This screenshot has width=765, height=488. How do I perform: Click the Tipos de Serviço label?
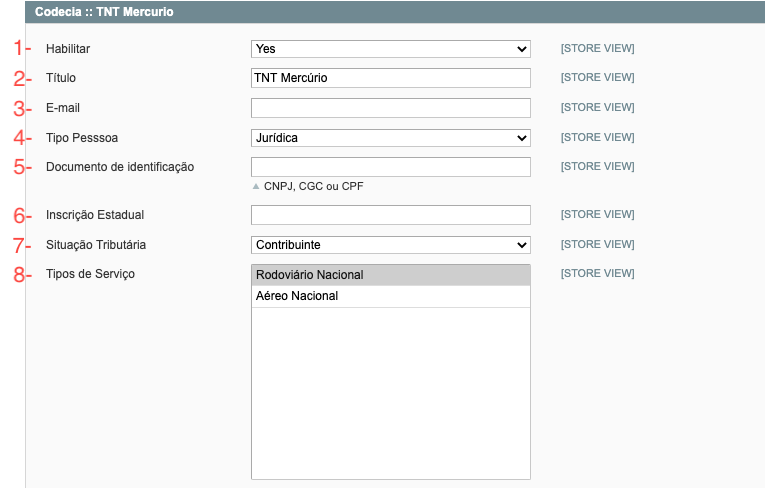pos(90,275)
